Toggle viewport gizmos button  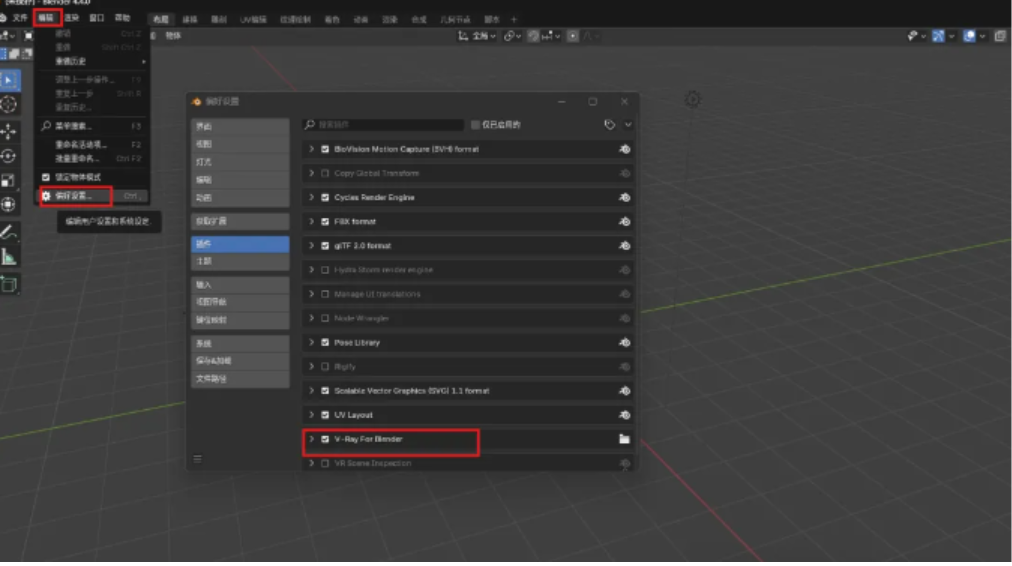pyautogui.click(x=938, y=36)
